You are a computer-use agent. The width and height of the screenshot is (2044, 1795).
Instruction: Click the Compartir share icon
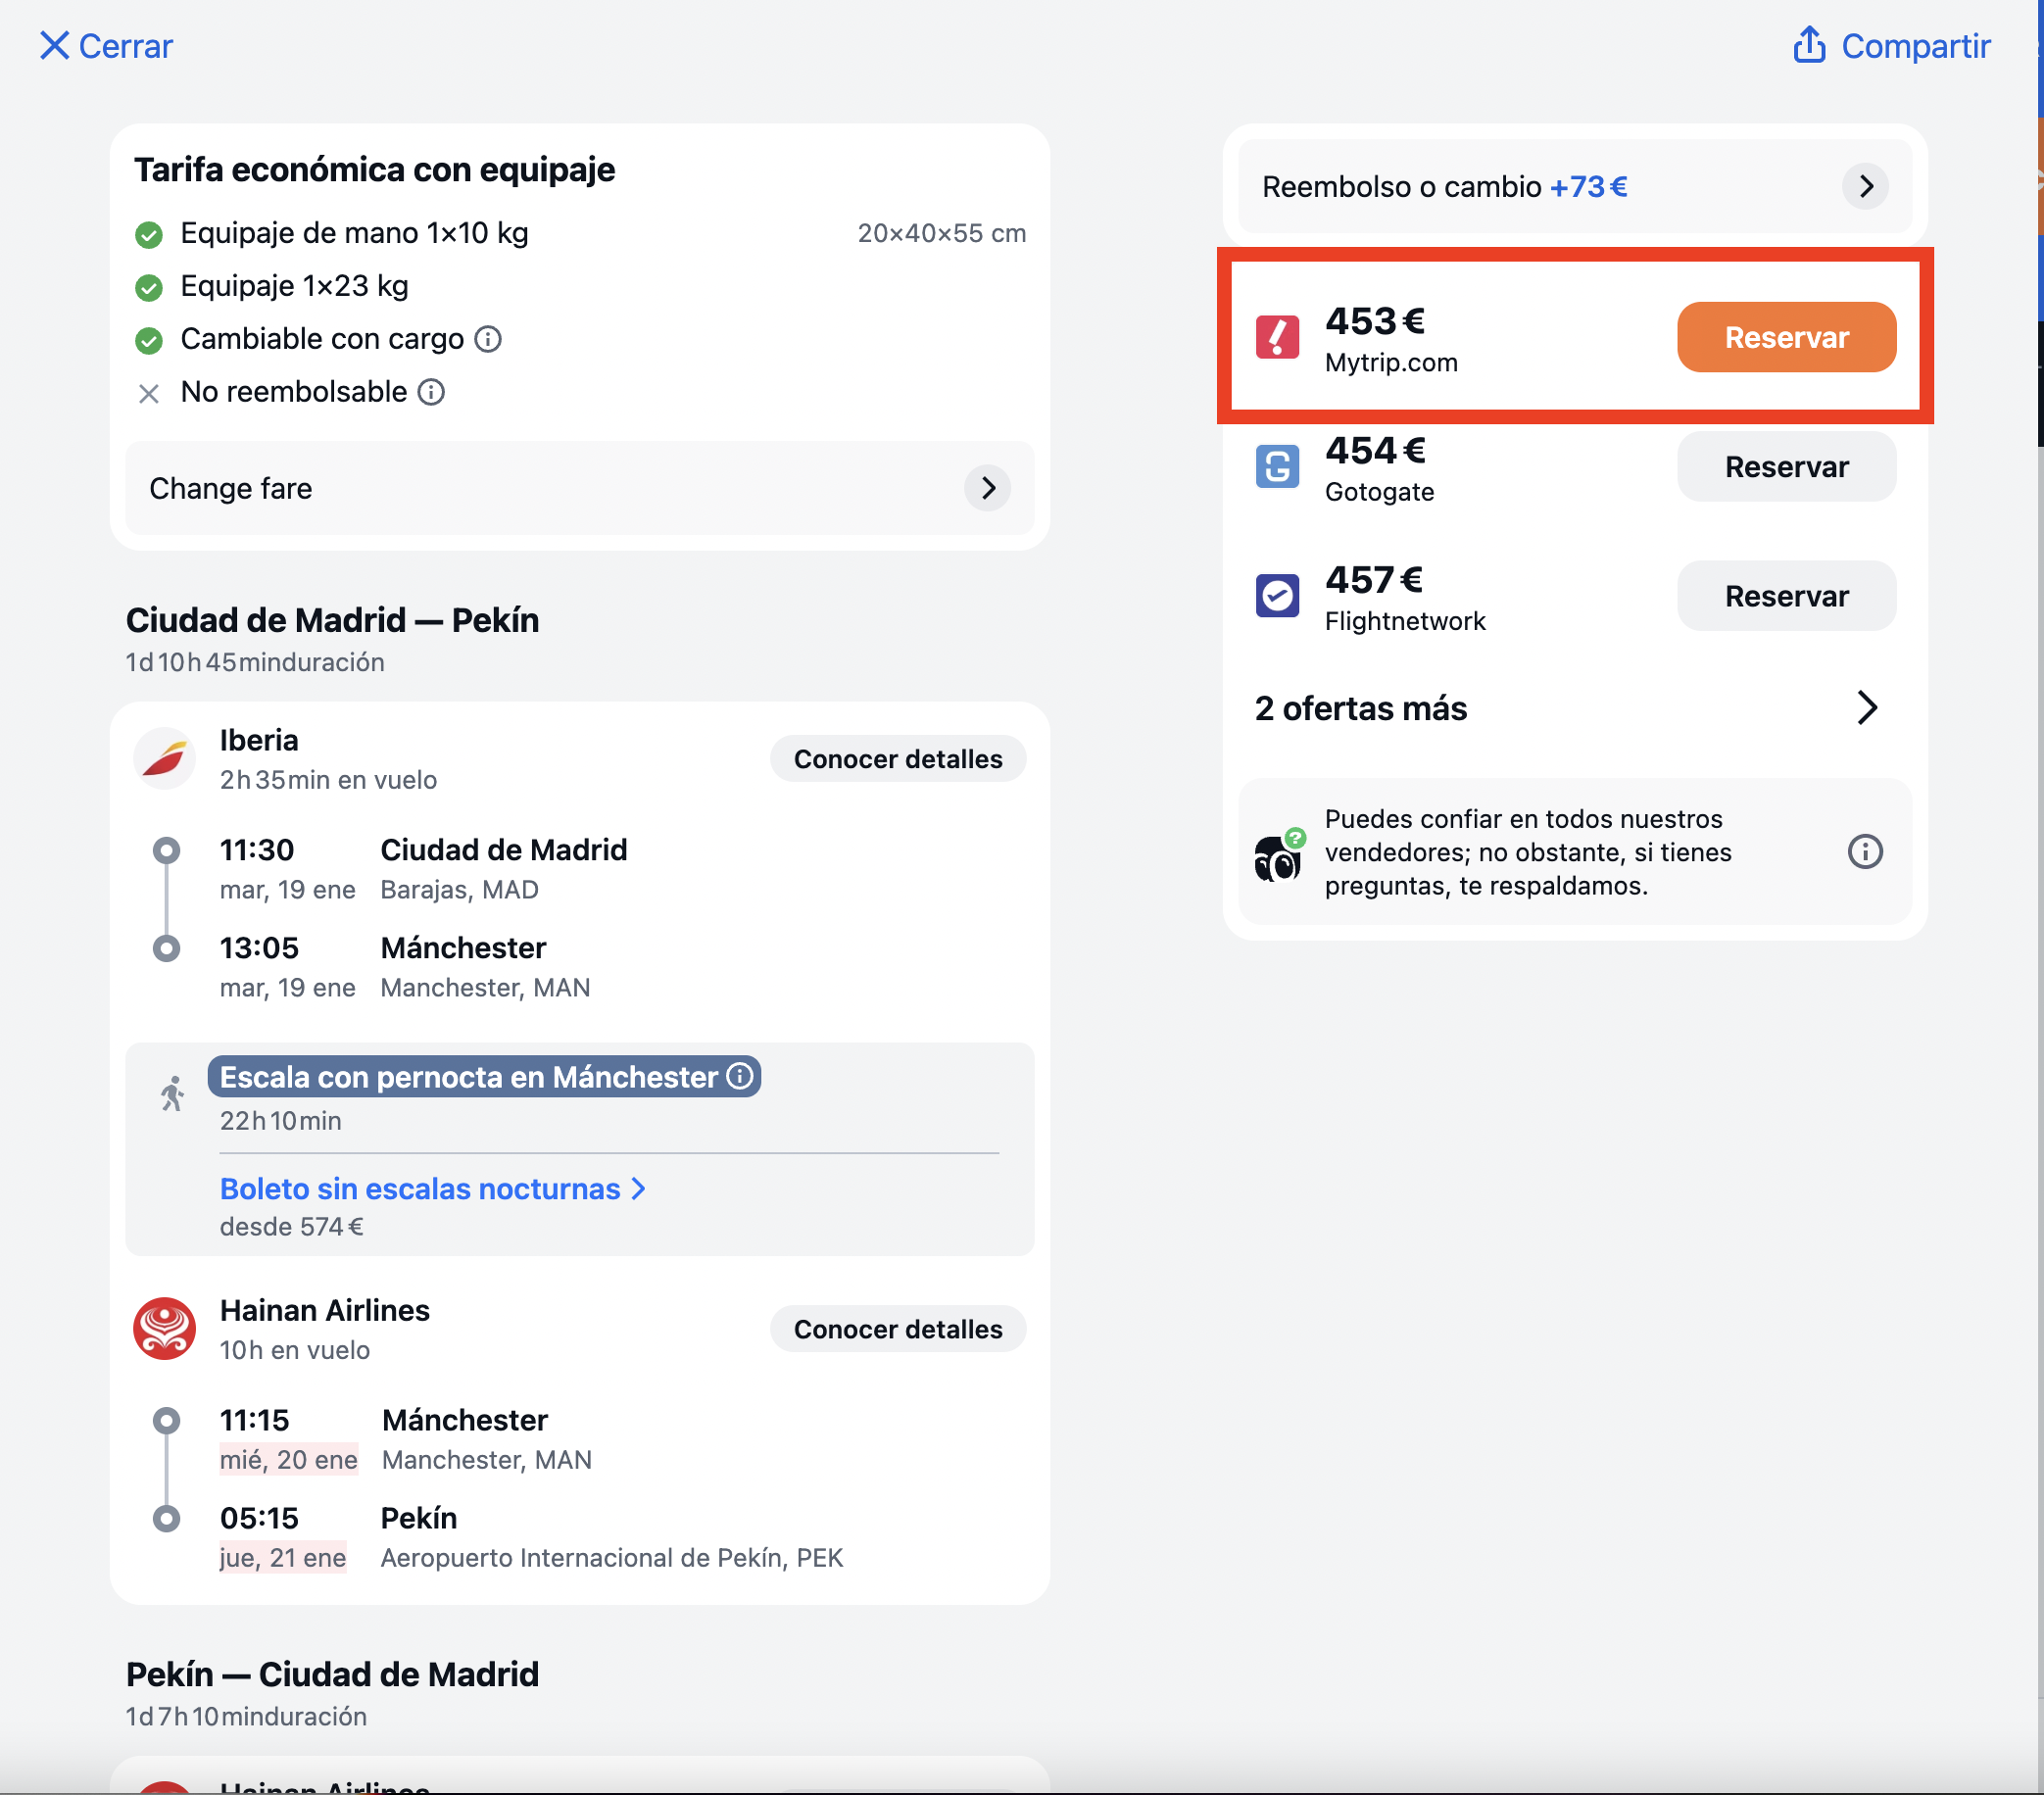[x=1809, y=45]
